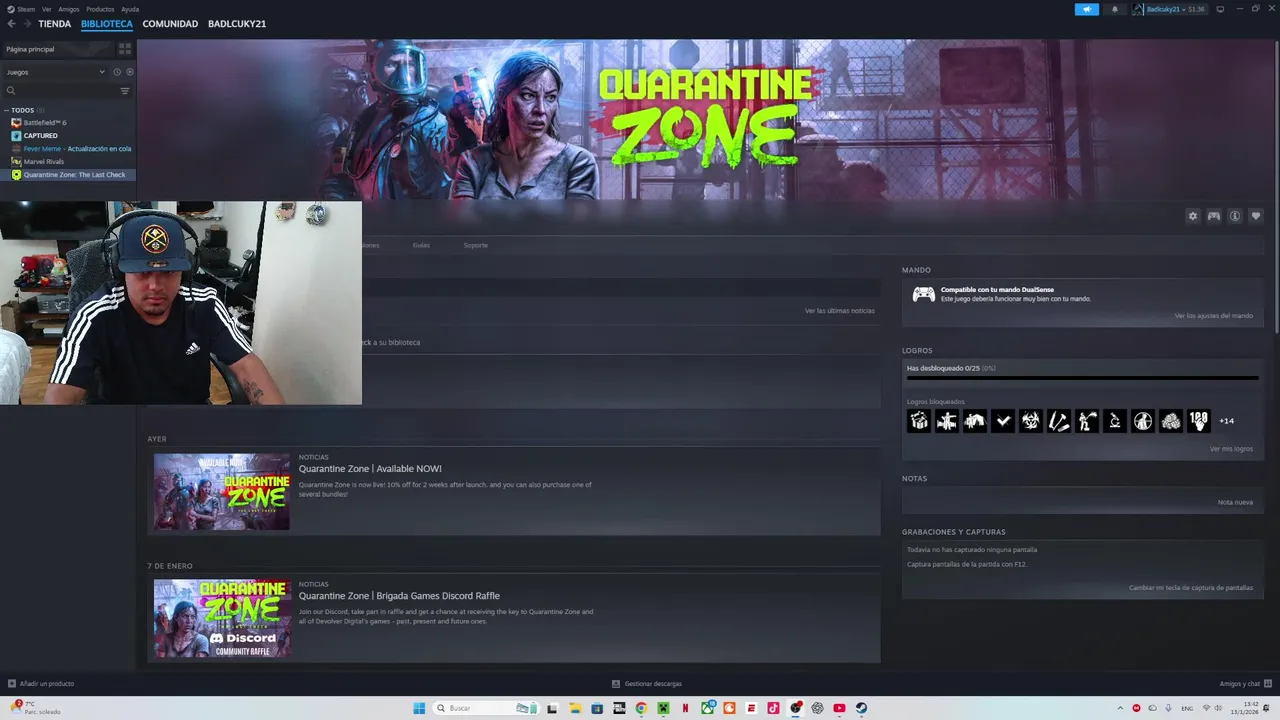Collapse the TODOS category

7,110
